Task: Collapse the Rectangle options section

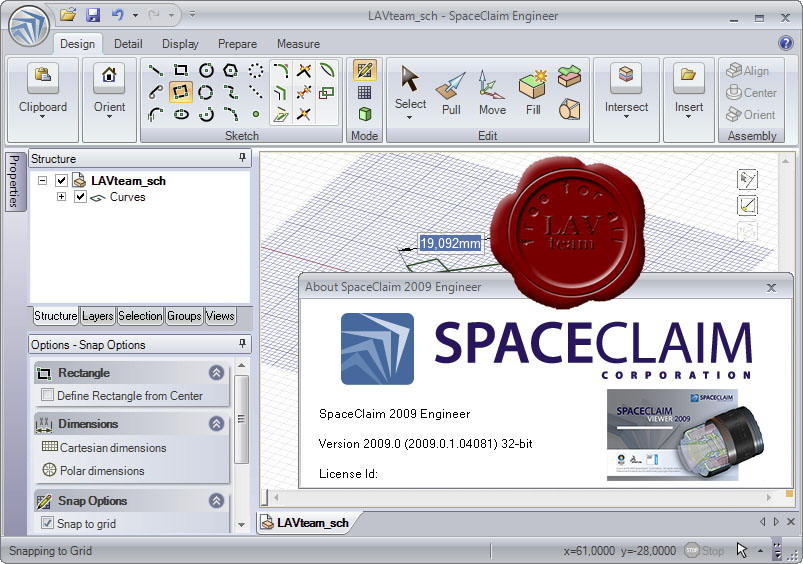Action: [217, 372]
